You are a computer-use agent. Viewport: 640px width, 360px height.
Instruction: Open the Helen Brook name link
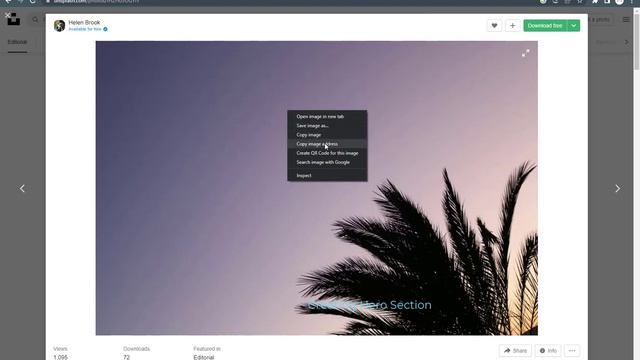coord(84,22)
